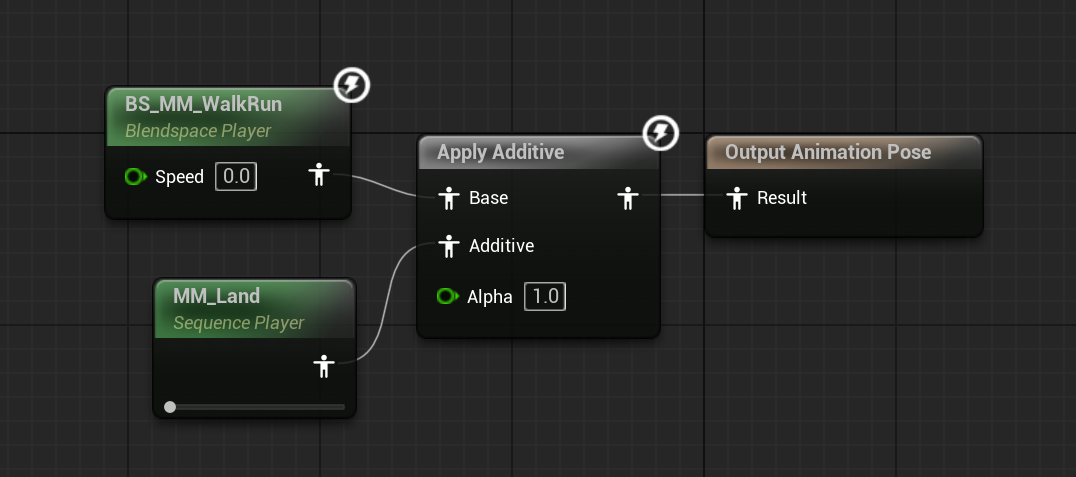Click the green Speed float pin

click(x=135, y=177)
